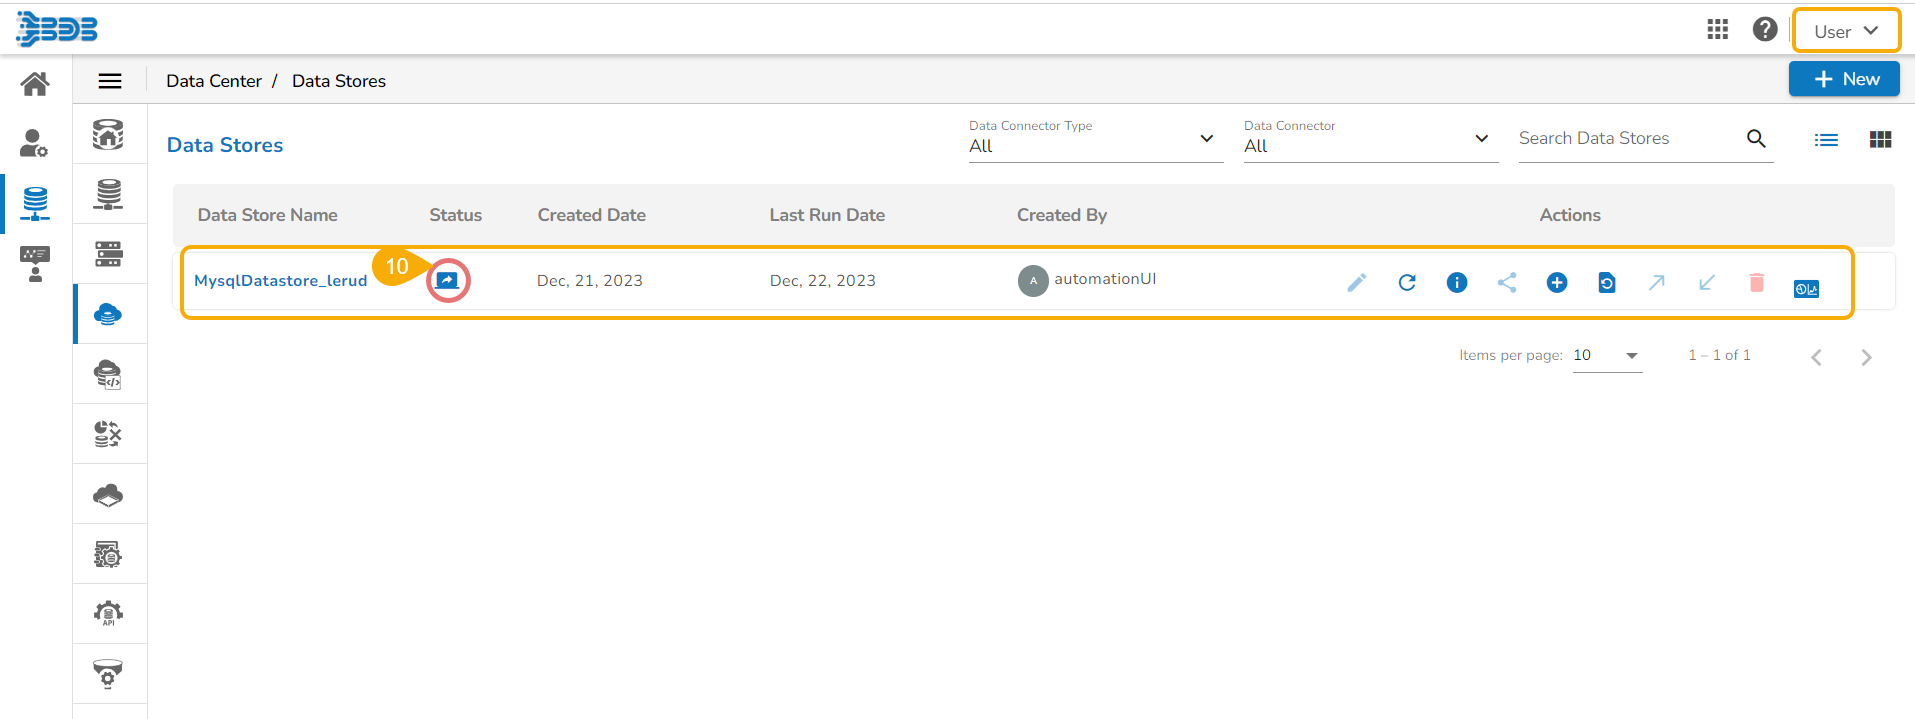Screen dimensions: 1915x719
Task: Click the chart visualization icon at row end
Action: point(1806,289)
